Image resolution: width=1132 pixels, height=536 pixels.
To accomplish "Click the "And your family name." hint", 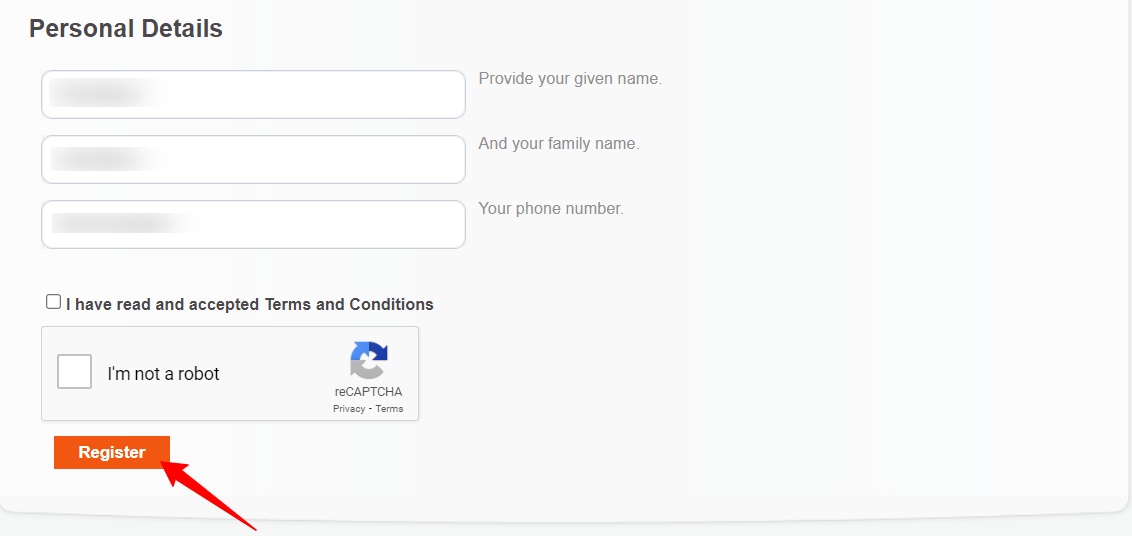I will 558,144.
